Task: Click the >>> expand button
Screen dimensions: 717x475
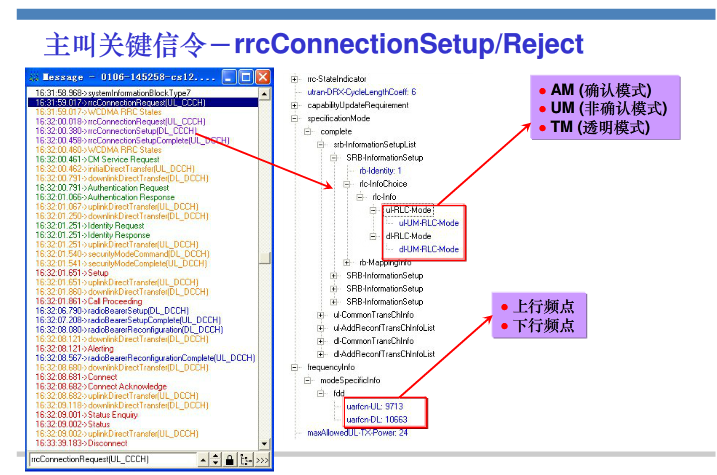Action: pyautogui.click(x=262, y=460)
